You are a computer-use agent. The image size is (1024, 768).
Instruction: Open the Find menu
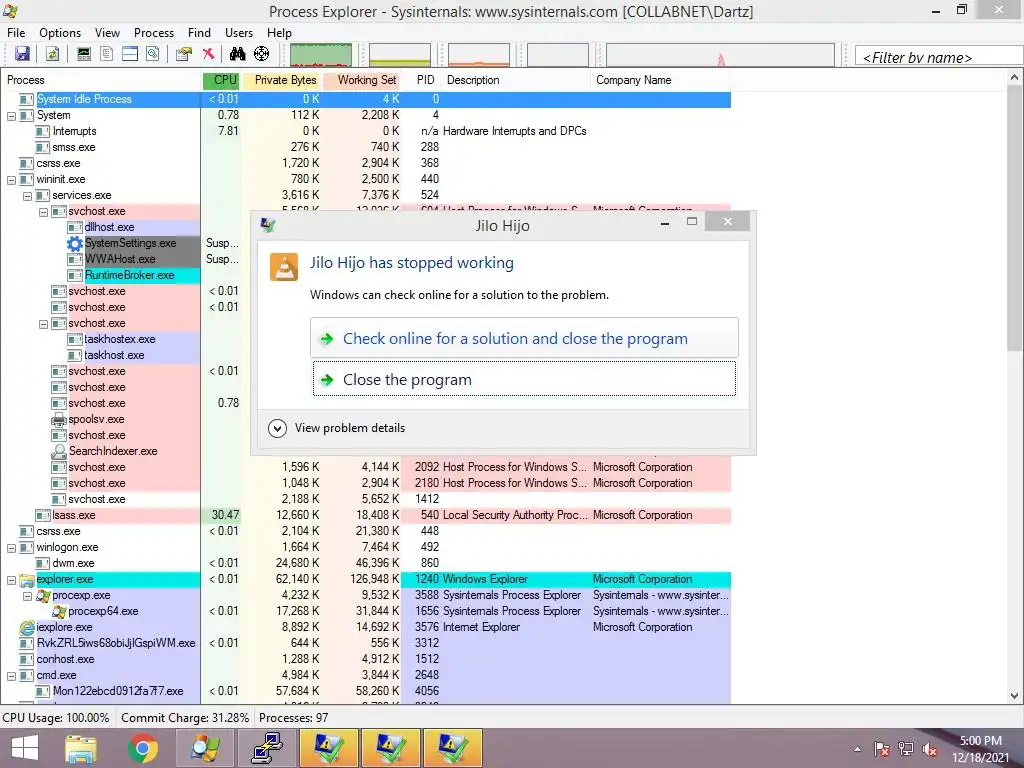click(x=199, y=33)
